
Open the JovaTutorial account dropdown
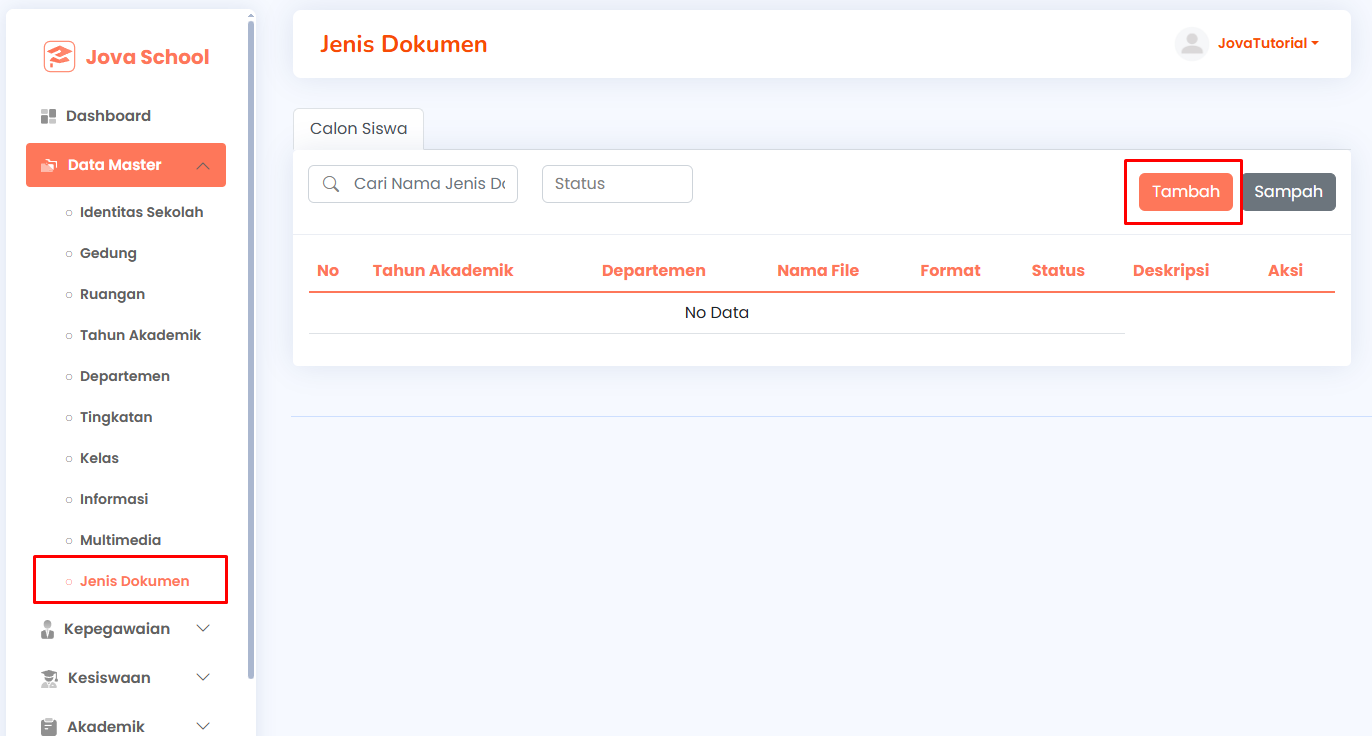[x=1268, y=44]
